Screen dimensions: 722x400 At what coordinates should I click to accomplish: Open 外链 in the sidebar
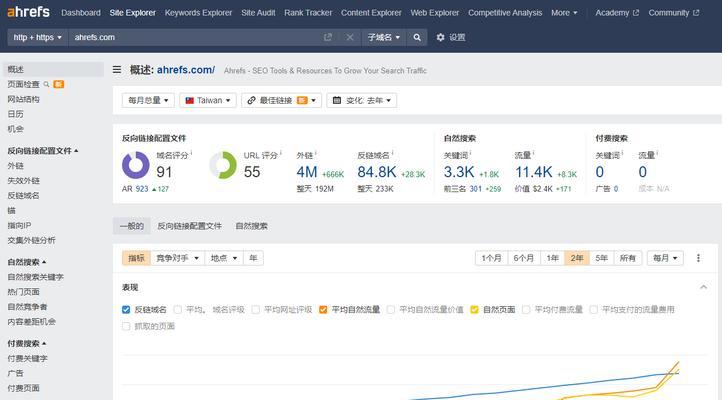(15, 166)
